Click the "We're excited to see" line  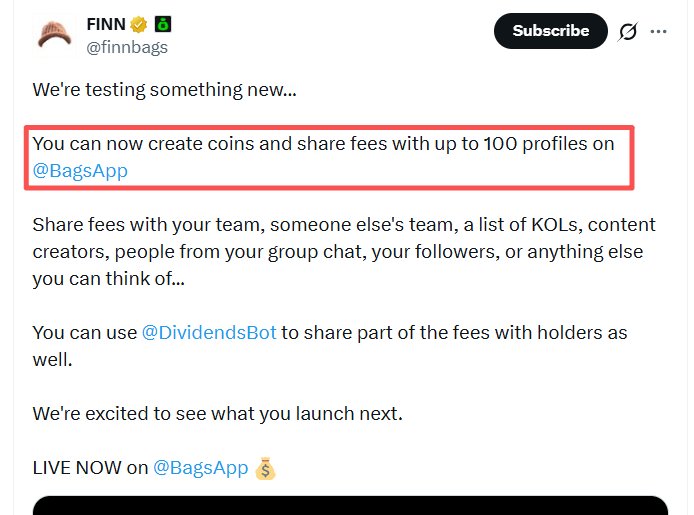pos(217,413)
